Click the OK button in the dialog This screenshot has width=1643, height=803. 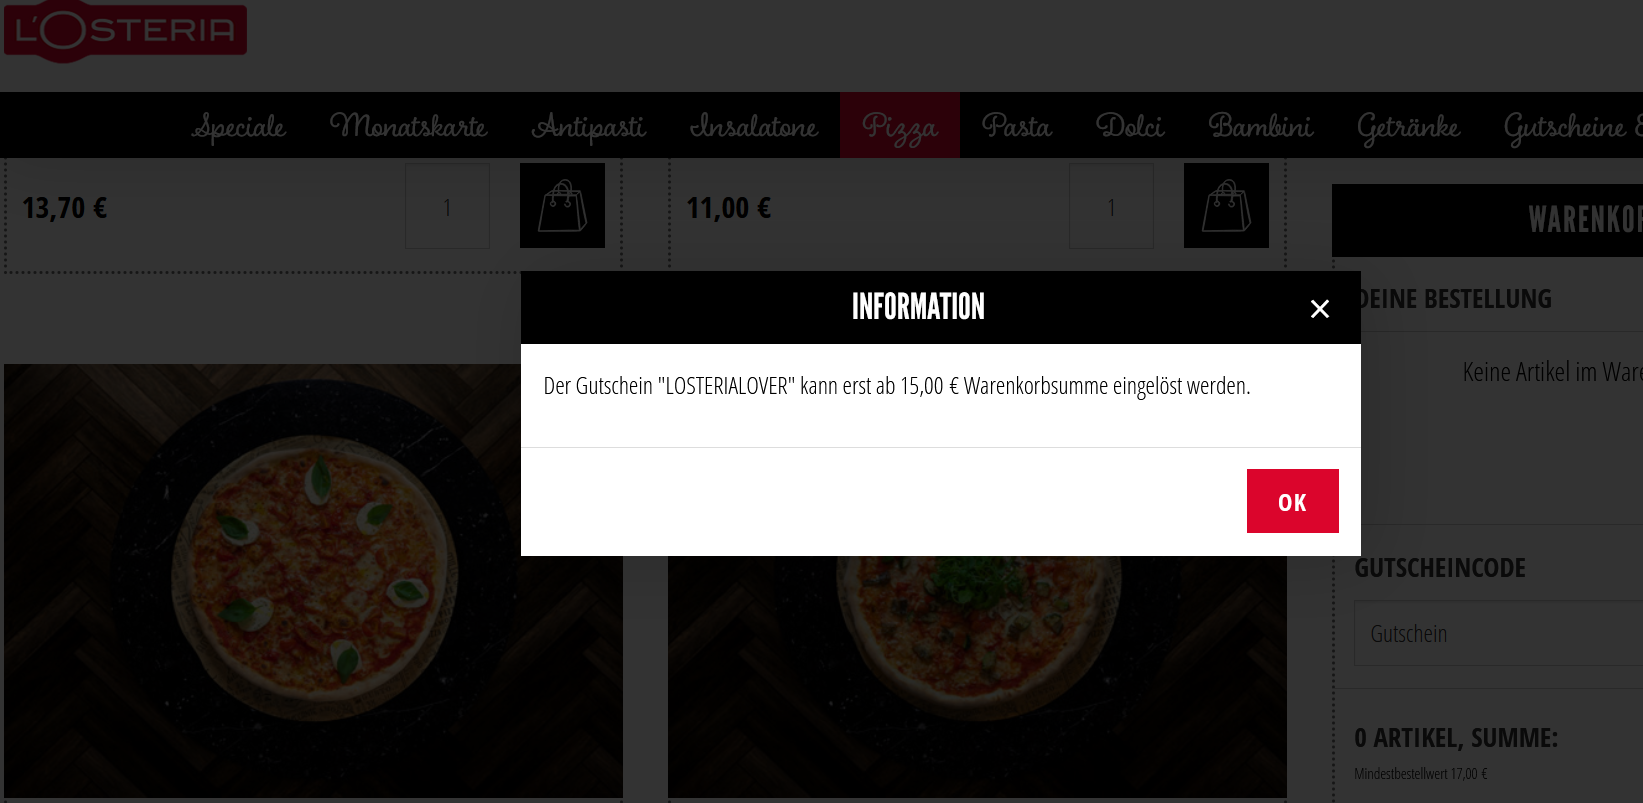[1292, 501]
